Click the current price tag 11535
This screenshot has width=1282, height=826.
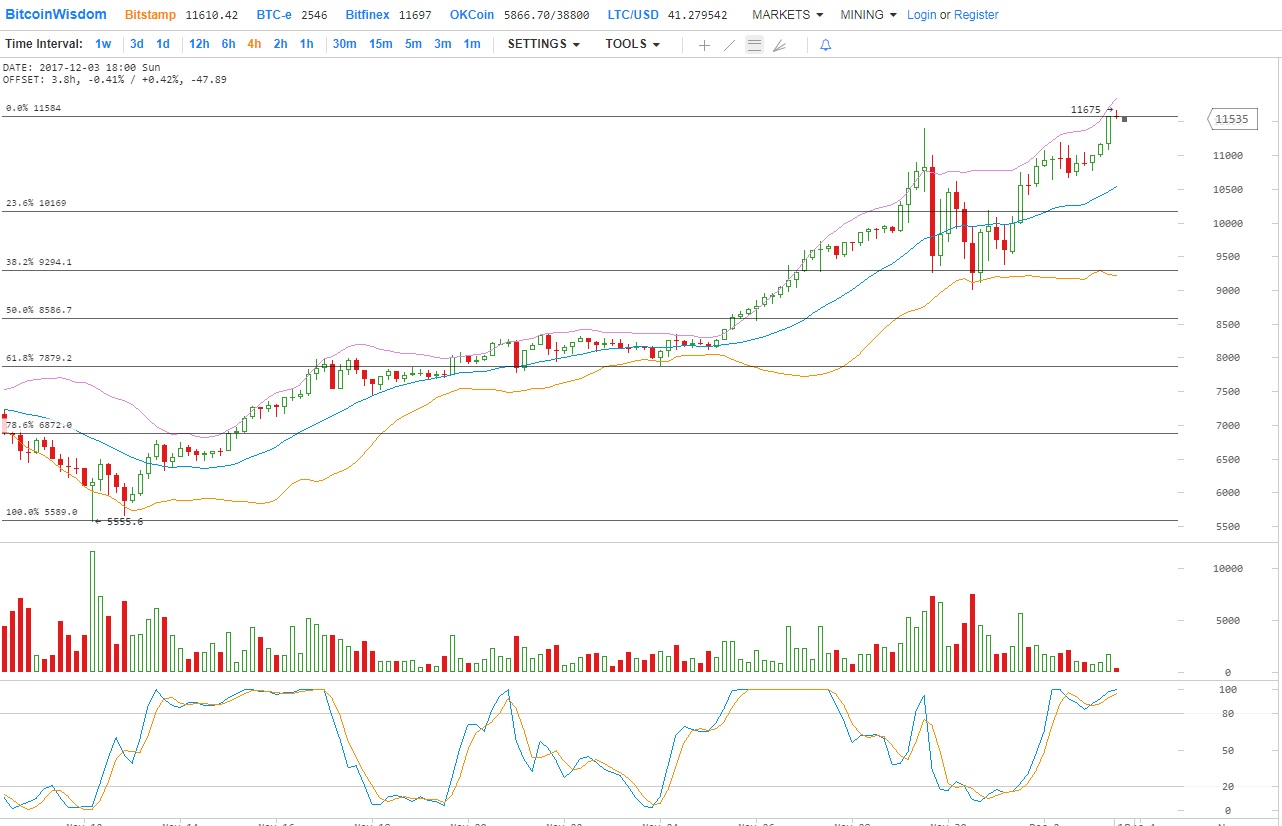tap(1231, 119)
